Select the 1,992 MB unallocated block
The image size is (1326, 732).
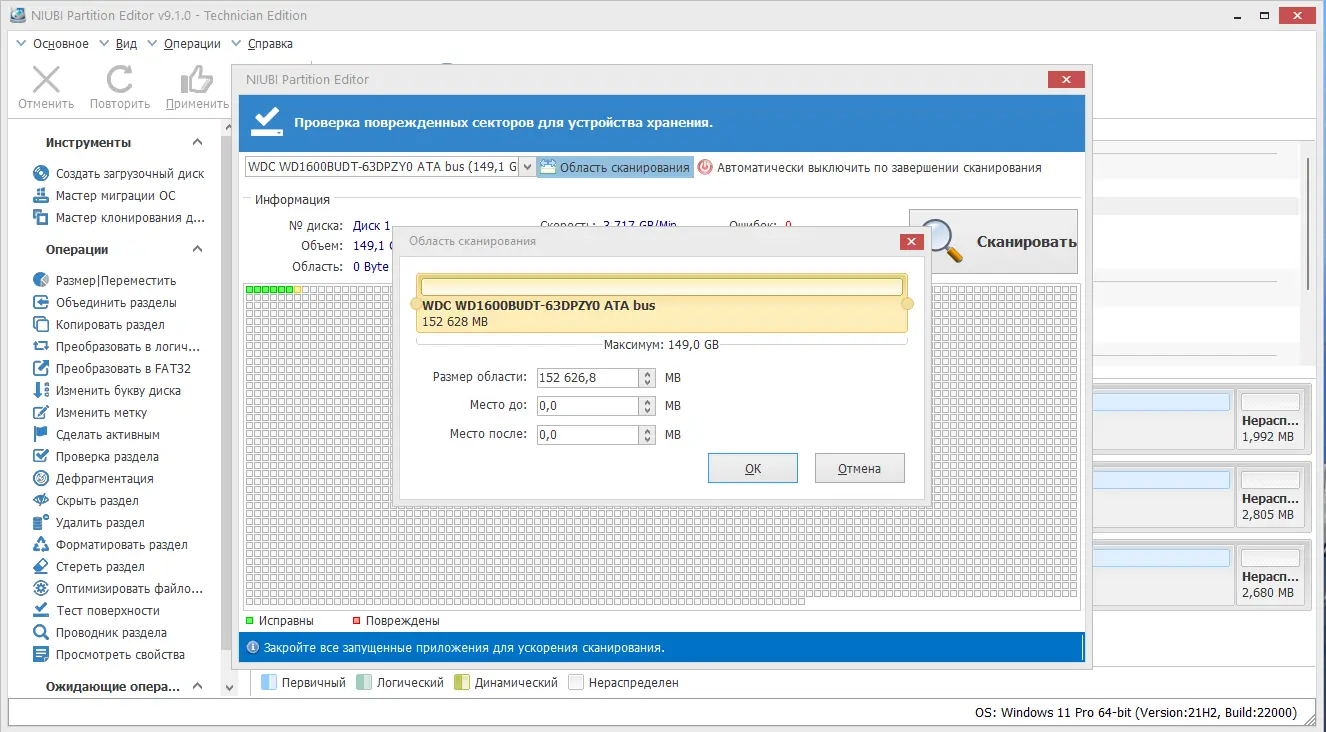click(1271, 418)
